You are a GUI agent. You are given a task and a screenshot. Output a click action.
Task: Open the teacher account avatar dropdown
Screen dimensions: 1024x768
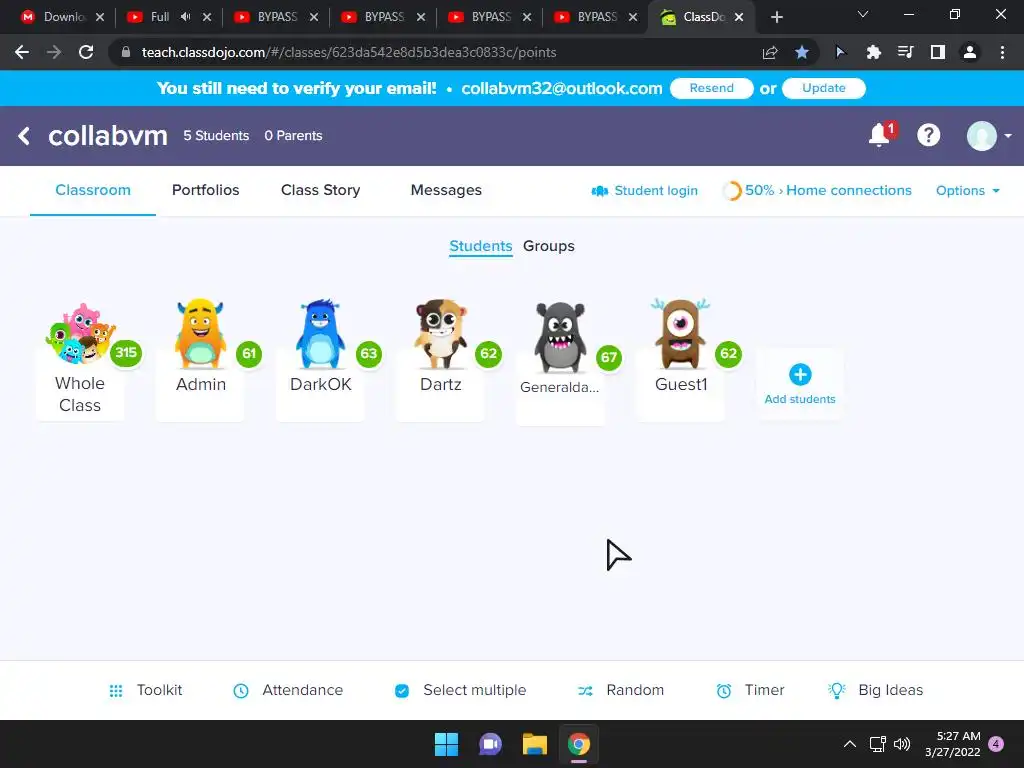pyautogui.click(x=989, y=136)
